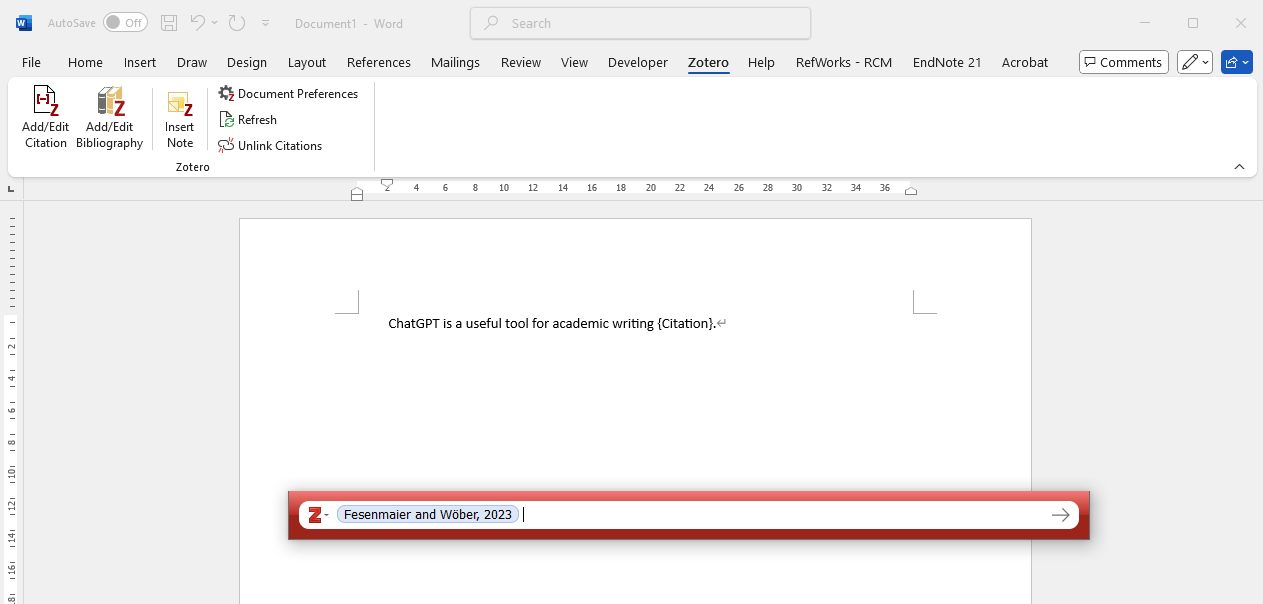Click the Share button
This screenshot has height=604, width=1263.
tap(1236, 62)
